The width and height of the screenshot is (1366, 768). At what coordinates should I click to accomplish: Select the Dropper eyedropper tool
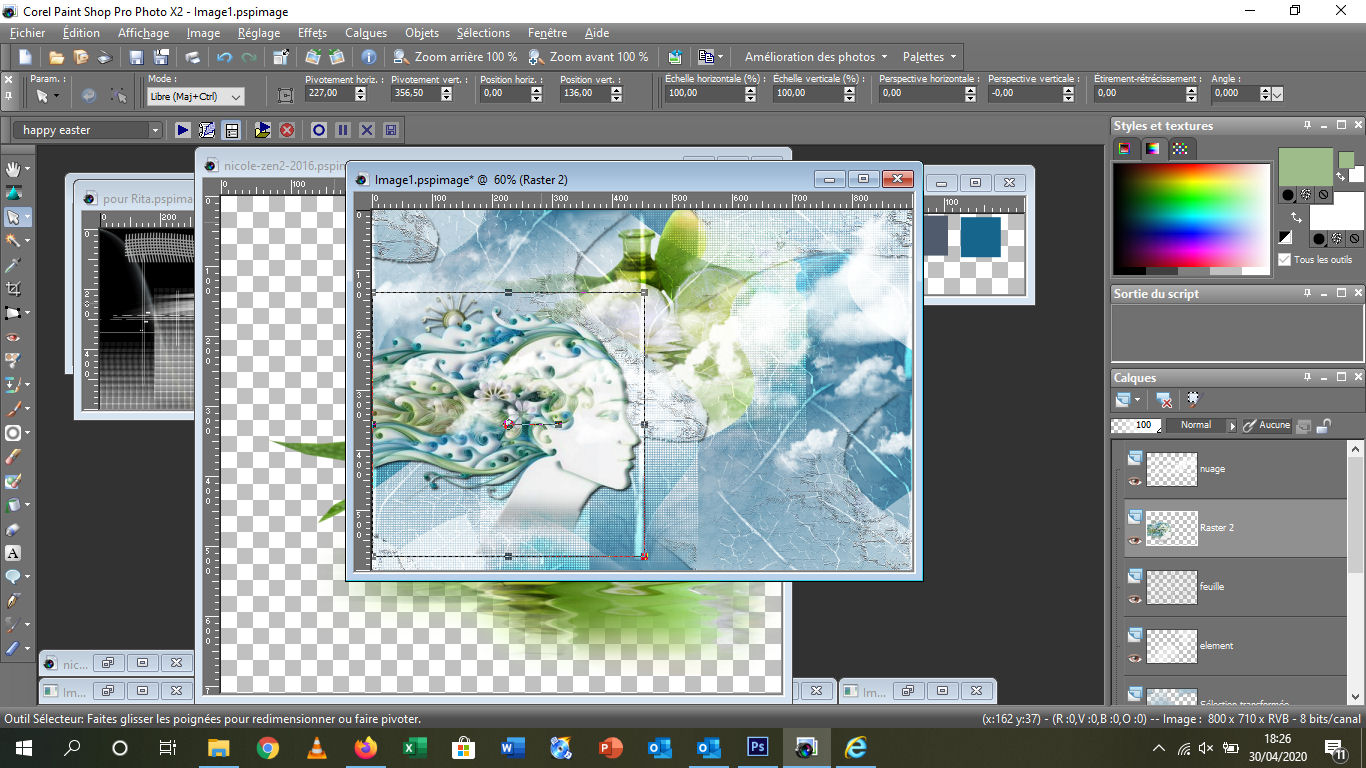click(x=13, y=265)
